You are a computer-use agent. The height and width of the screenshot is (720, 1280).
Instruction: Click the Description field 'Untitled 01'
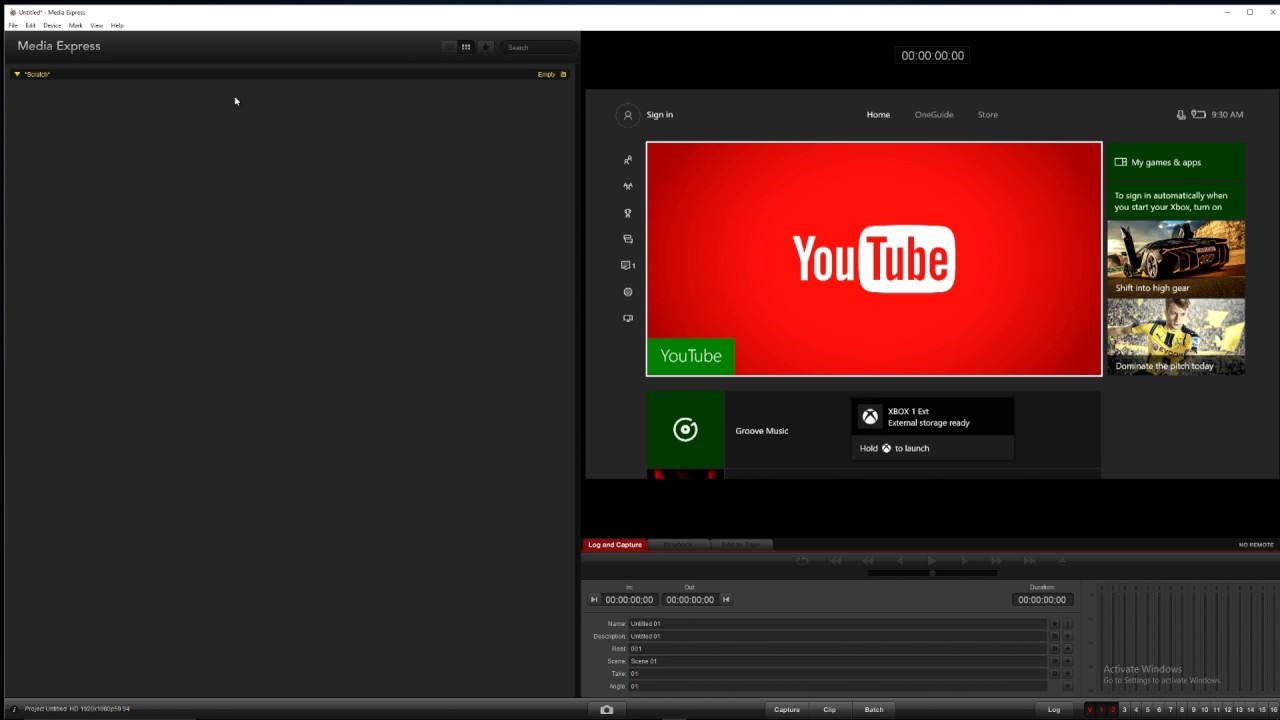coord(837,636)
